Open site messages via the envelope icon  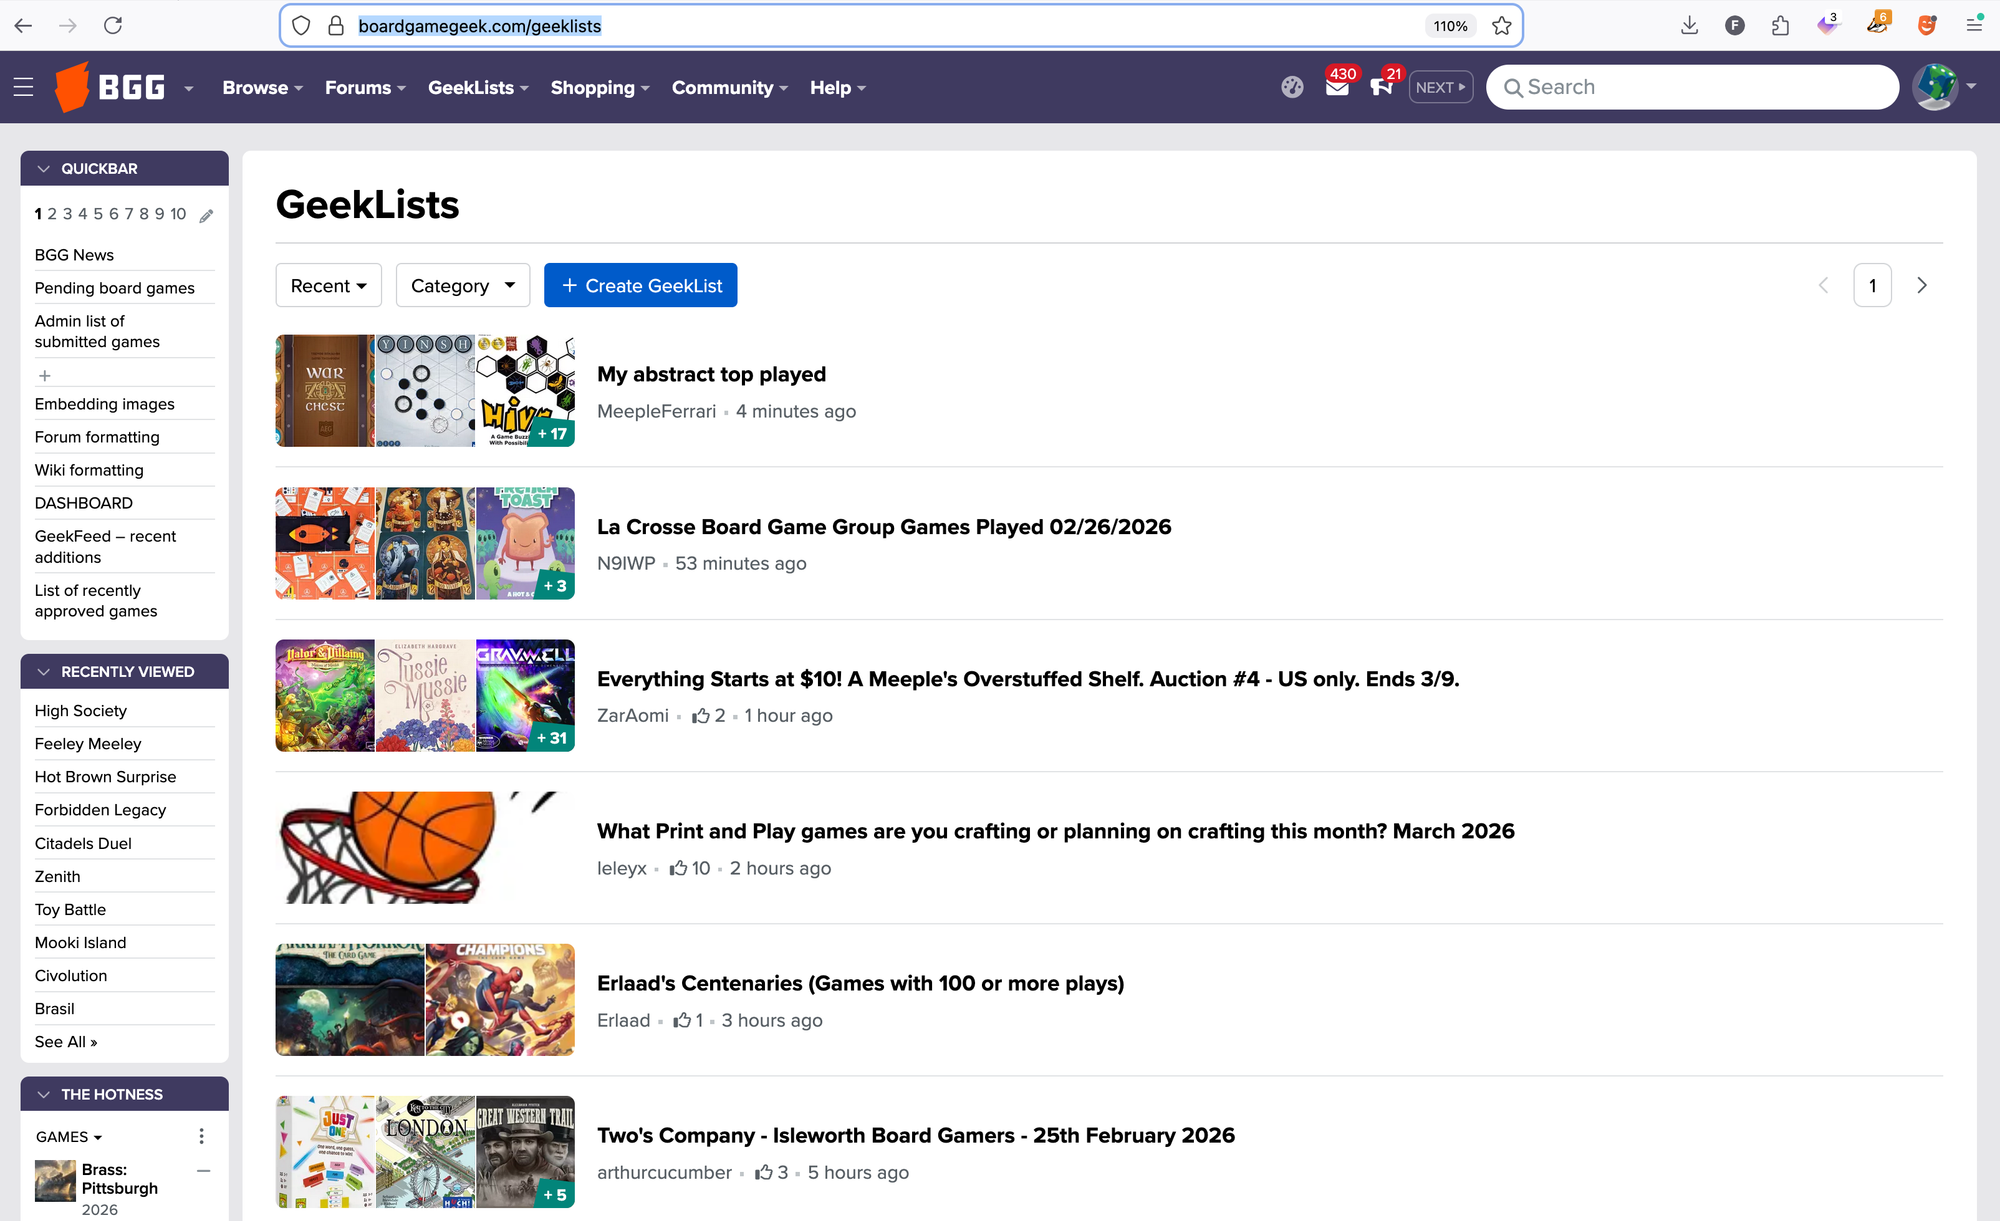[x=1337, y=88]
